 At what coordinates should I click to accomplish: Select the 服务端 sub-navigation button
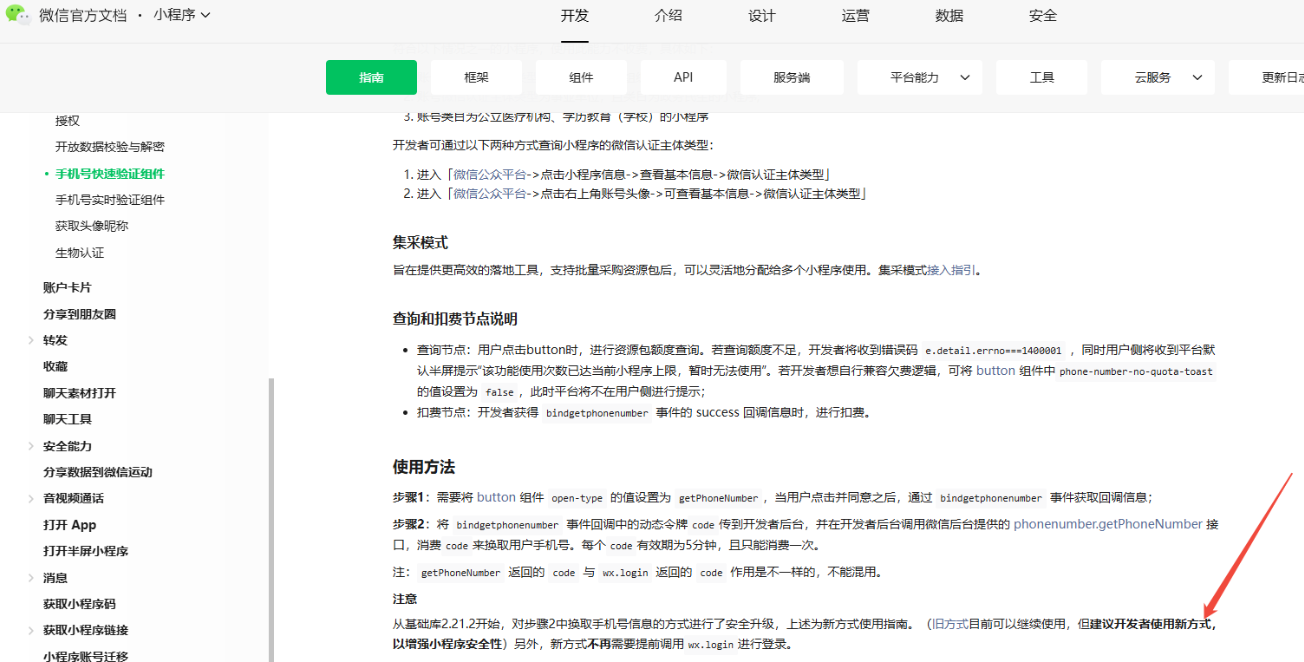(x=791, y=77)
